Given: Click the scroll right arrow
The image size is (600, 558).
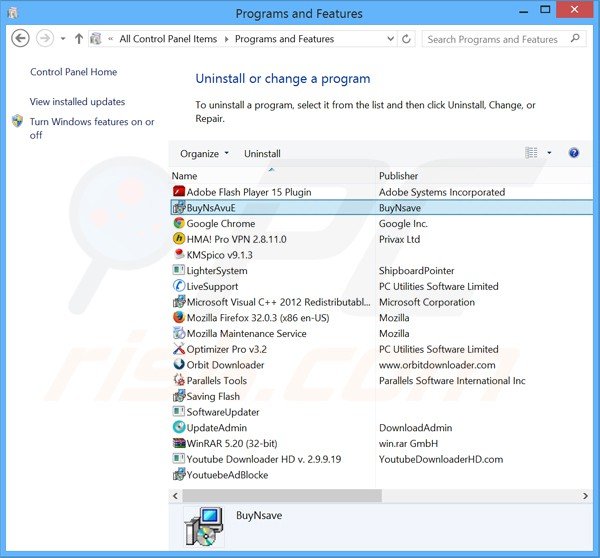Looking at the screenshot, I should 585,496.
